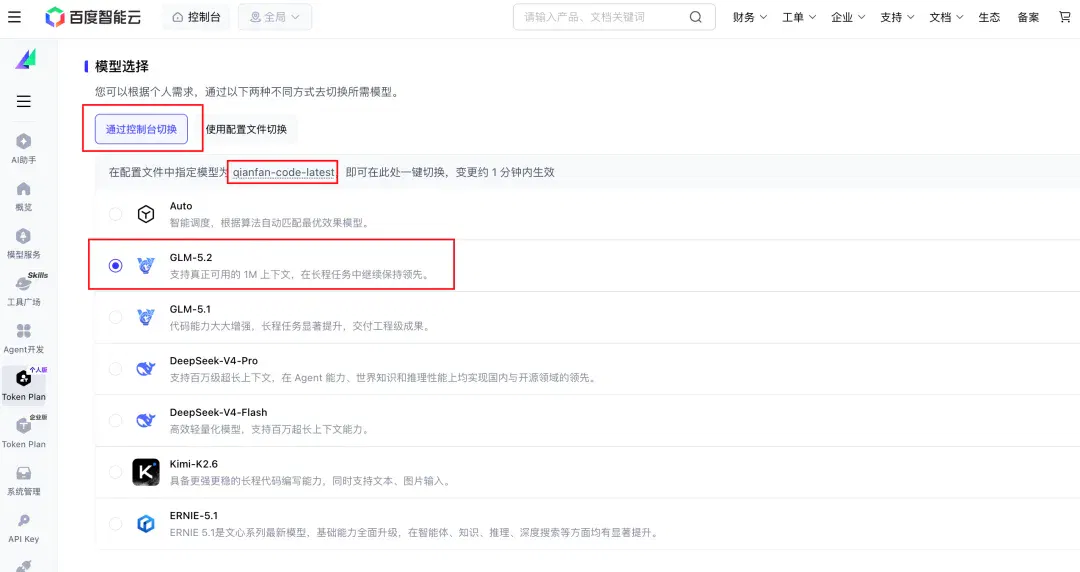Image resolution: width=1080 pixels, height=572 pixels.
Task: Open 生态 in the top navigation
Action: [989, 17]
